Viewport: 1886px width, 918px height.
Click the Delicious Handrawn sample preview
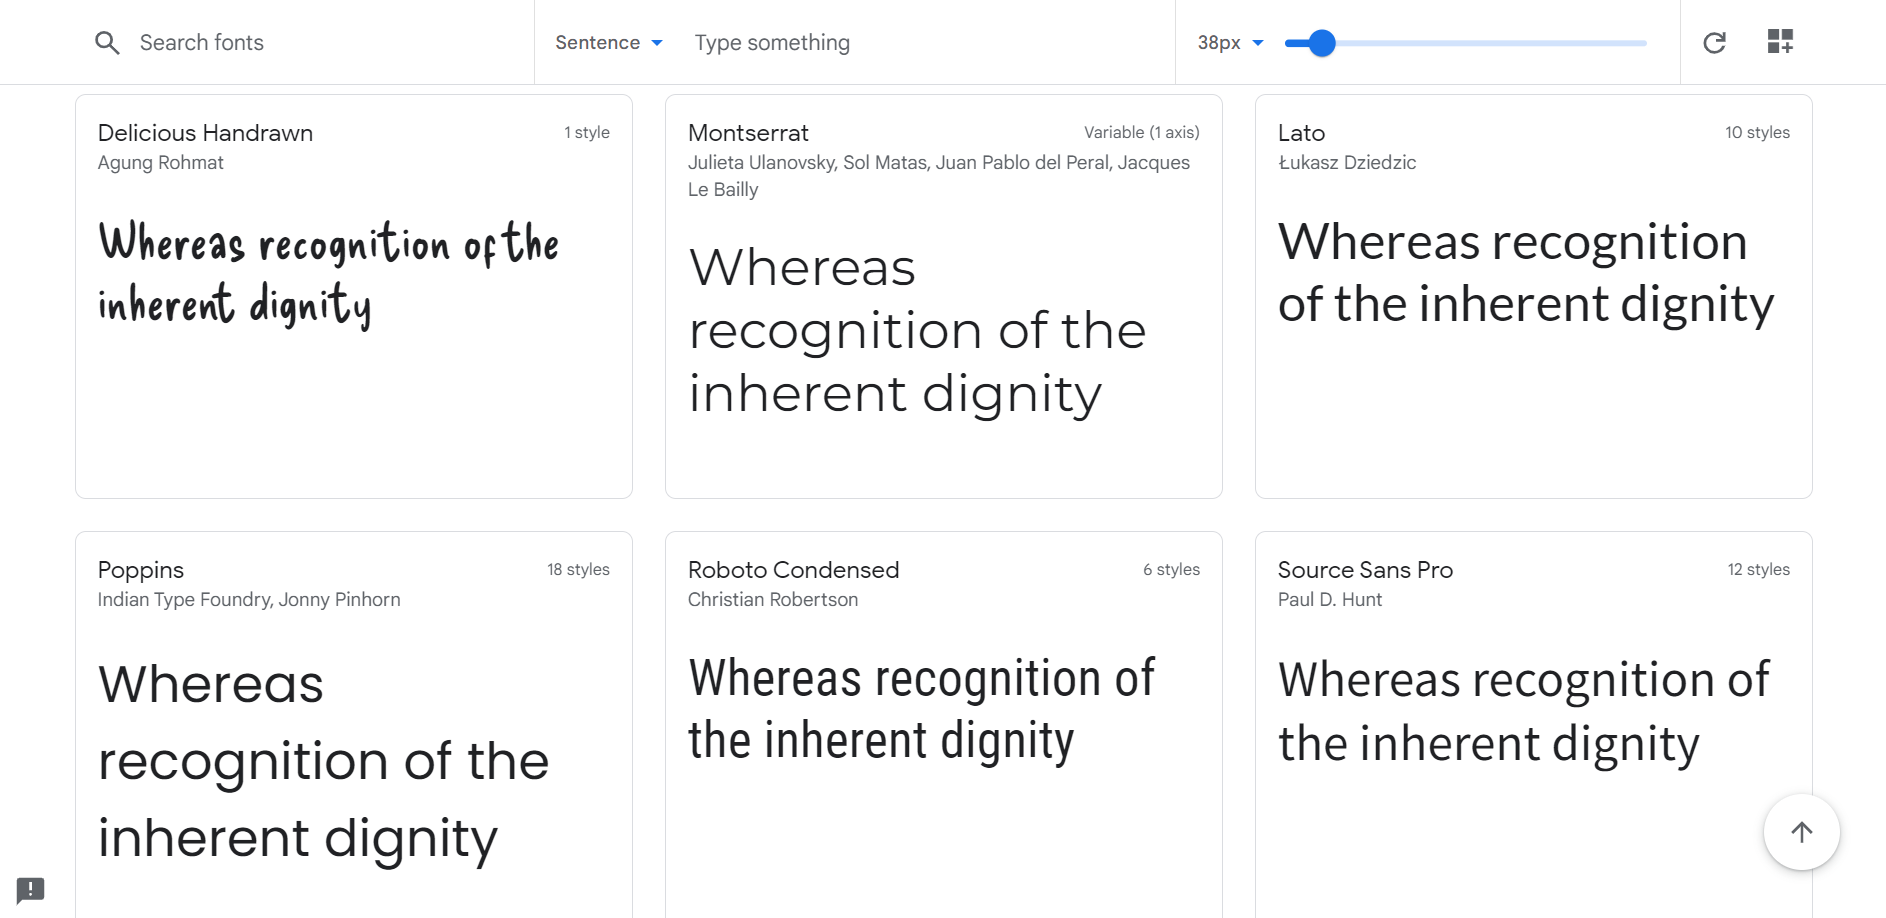coord(328,273)
